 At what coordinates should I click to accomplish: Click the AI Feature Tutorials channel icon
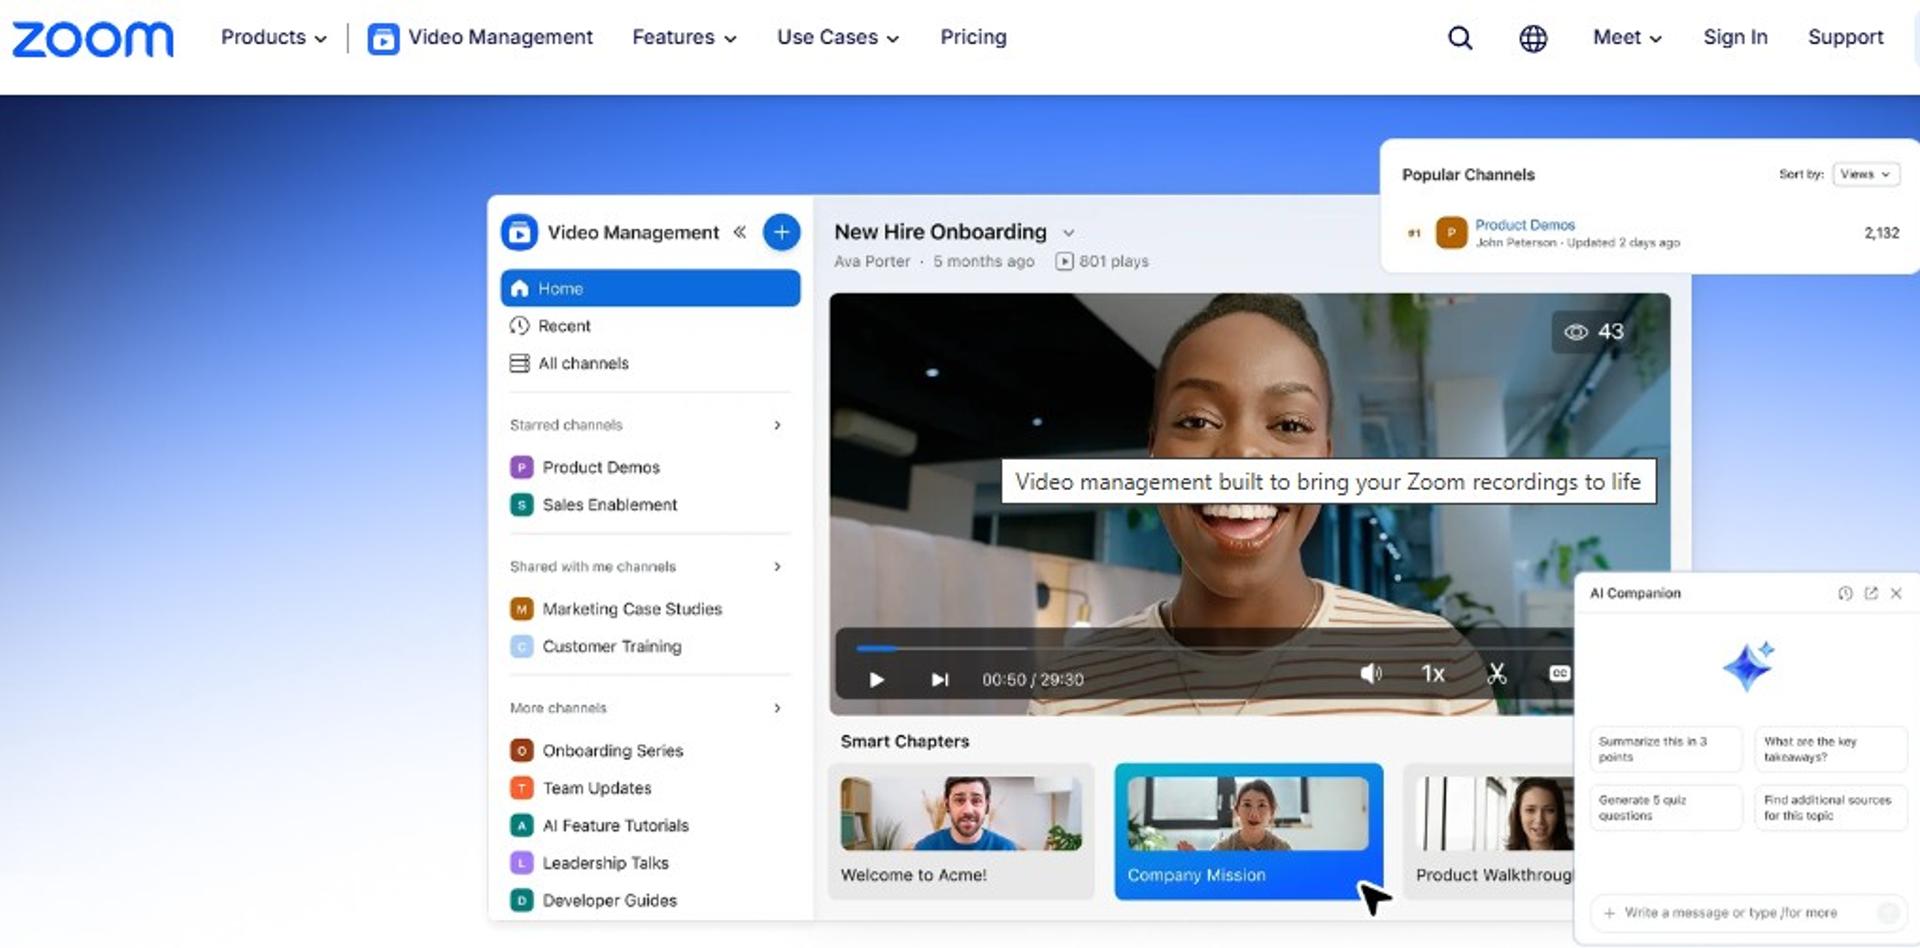pos(521,826)
